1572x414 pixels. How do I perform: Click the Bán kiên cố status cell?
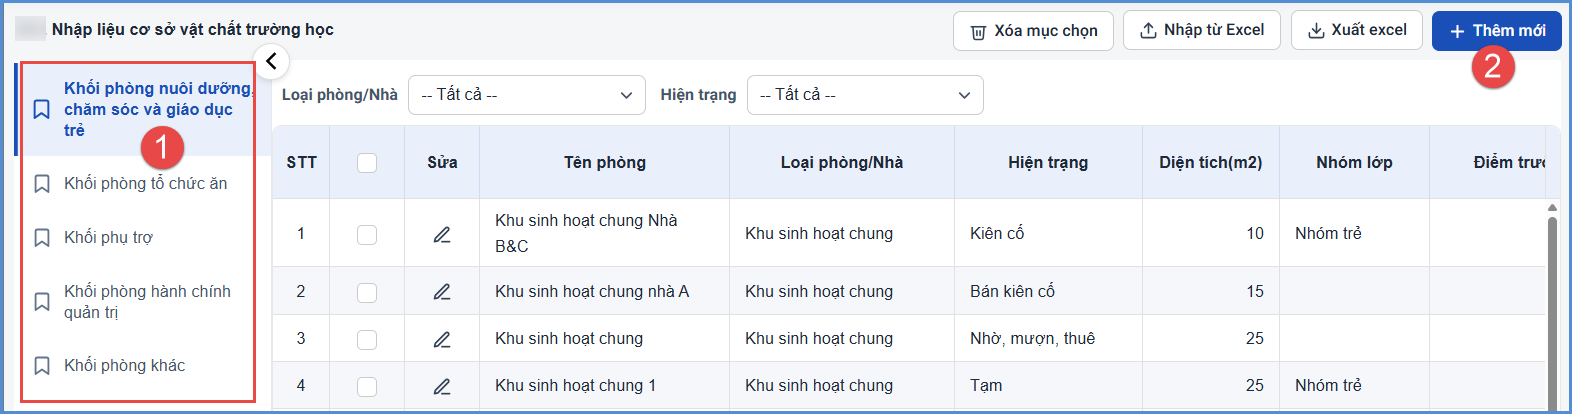click(1048, 292)
